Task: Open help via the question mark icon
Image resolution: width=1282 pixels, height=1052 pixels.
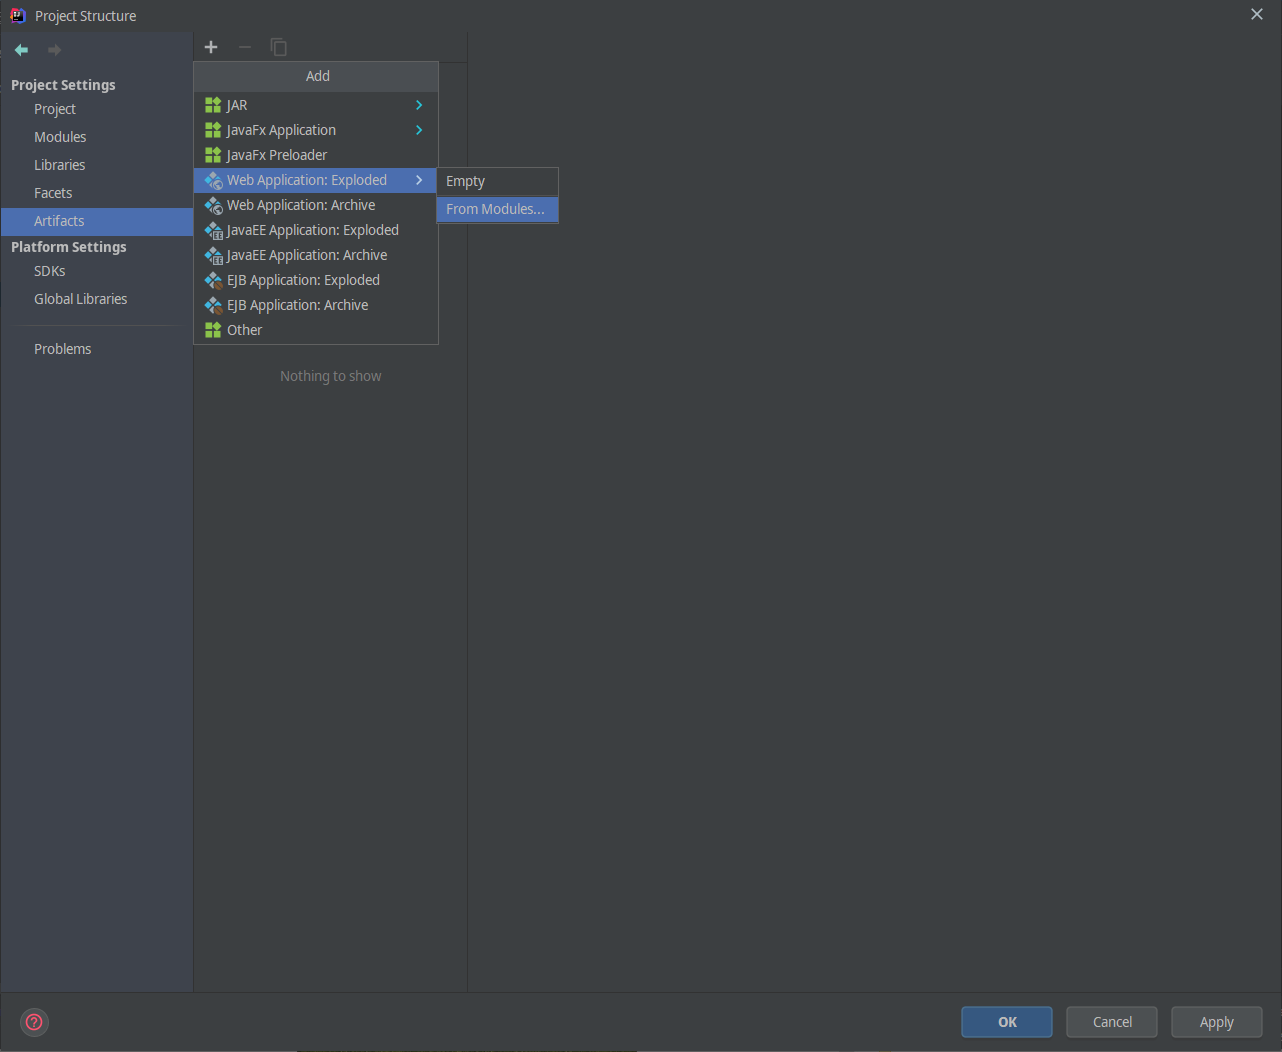Action: pyautogui.click(x=34, y=1022)
